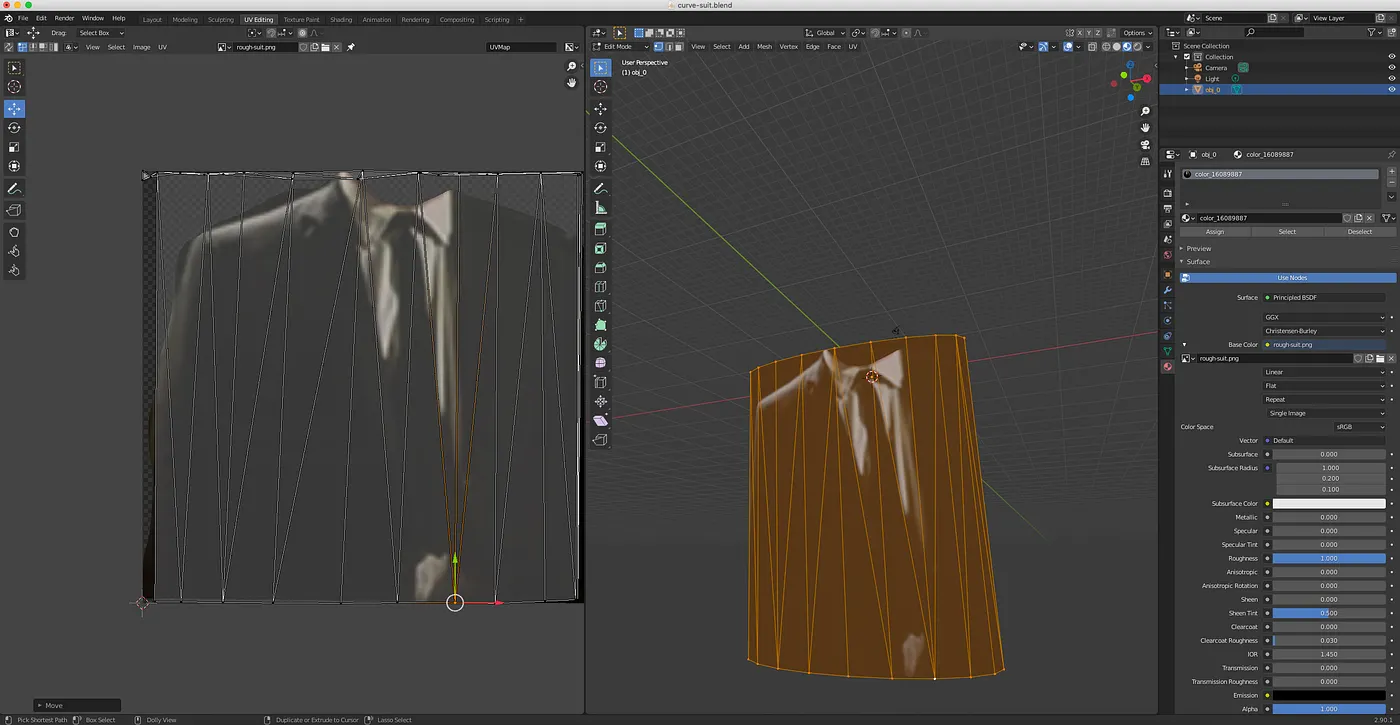This screenshot has height=725, width=1400.
Task: Toggle X-ray display in the 3D viewport
Action: coord(1093,47)
